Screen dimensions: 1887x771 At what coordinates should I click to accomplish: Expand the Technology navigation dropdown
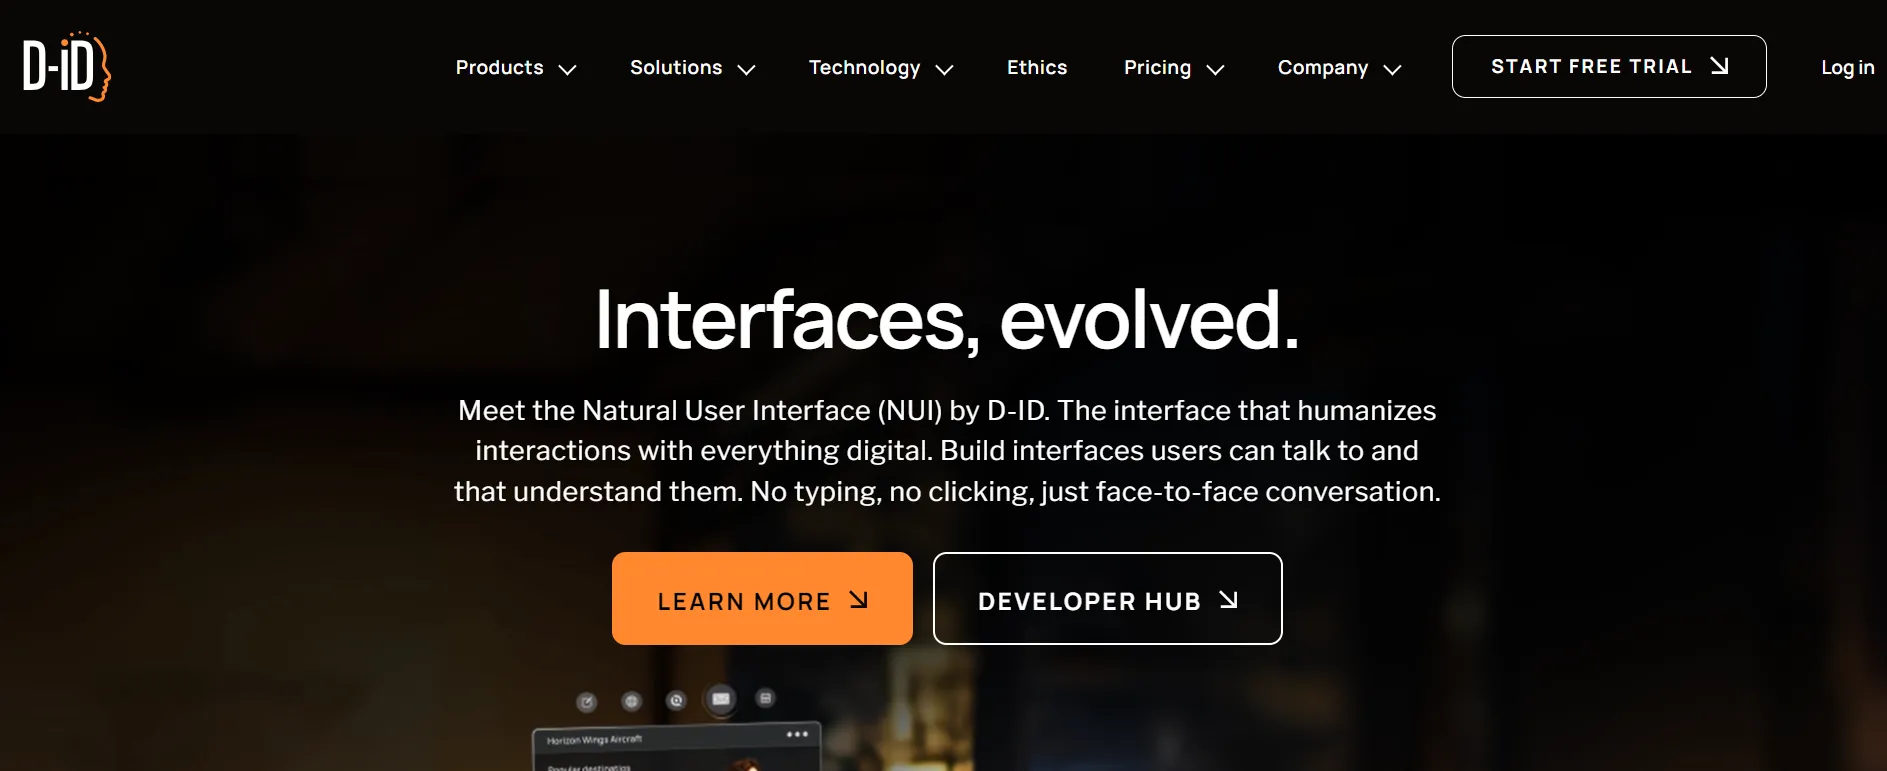pyautogui.click(x=880, y=68)
